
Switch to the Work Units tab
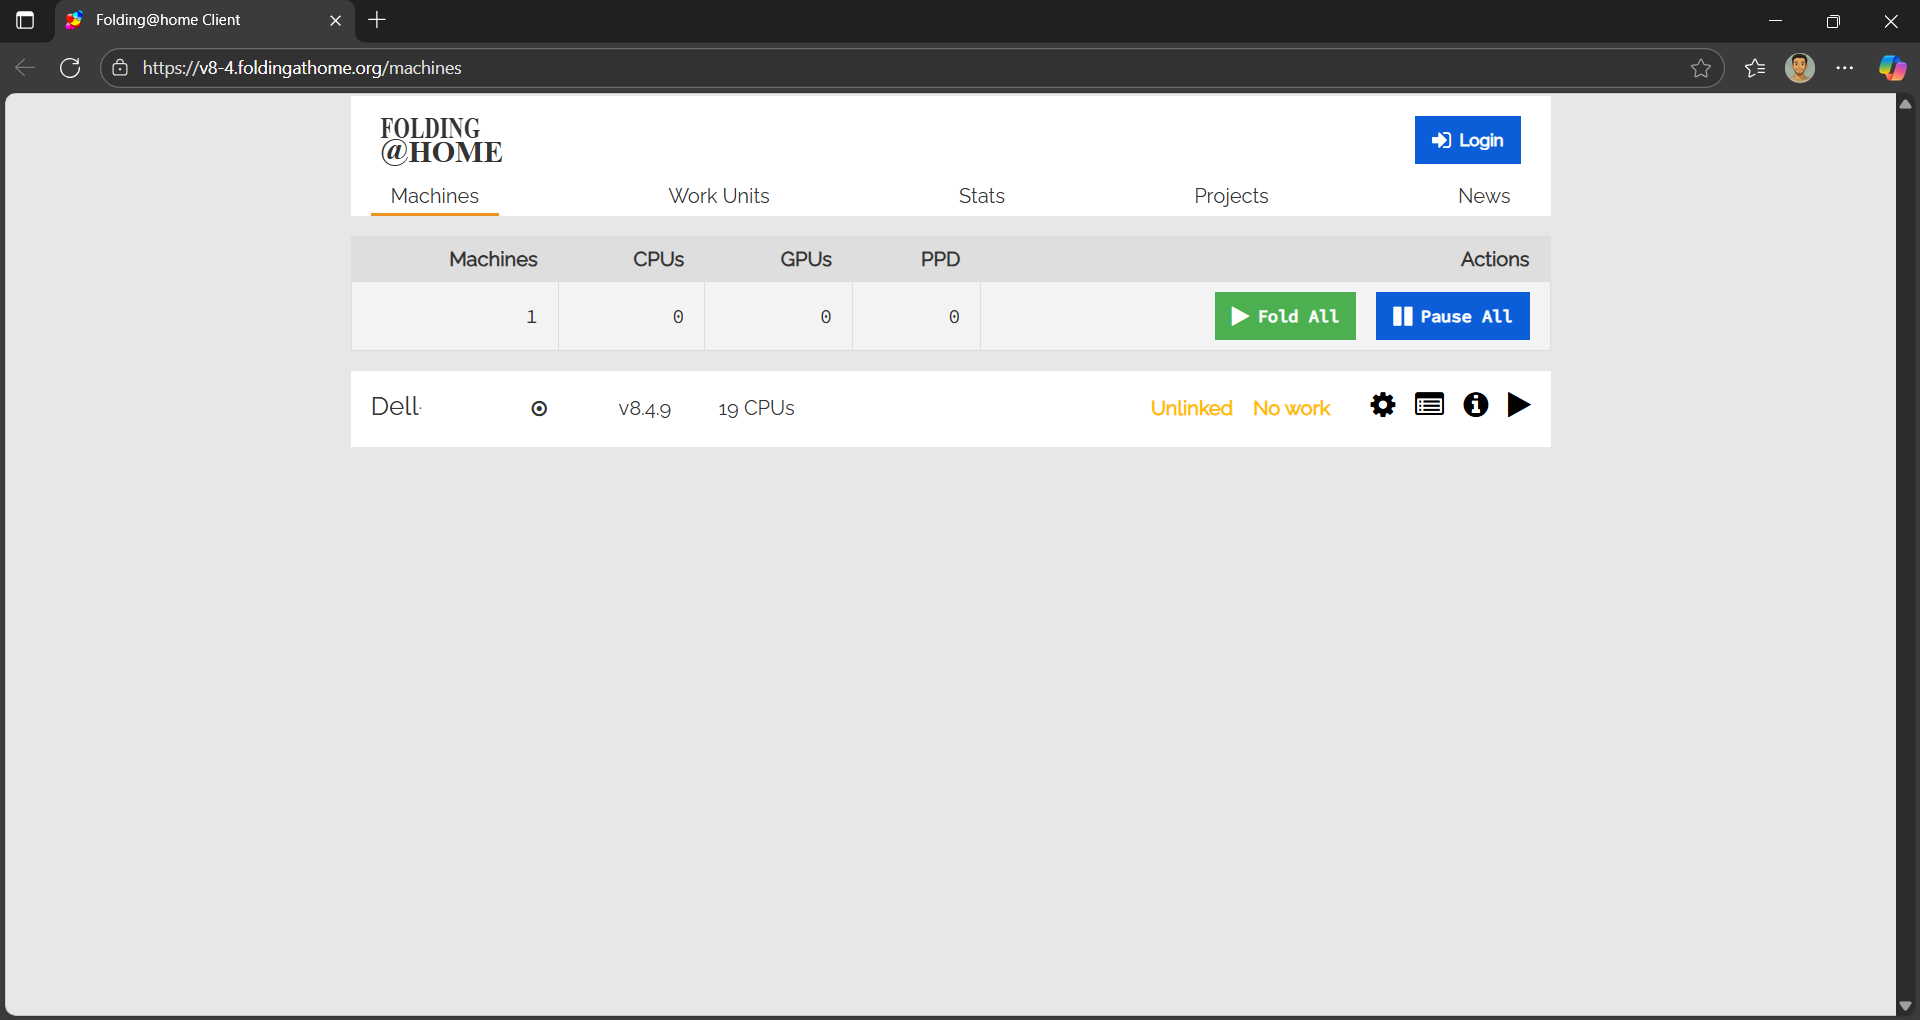pyautogui.click(x=718, y=196)
